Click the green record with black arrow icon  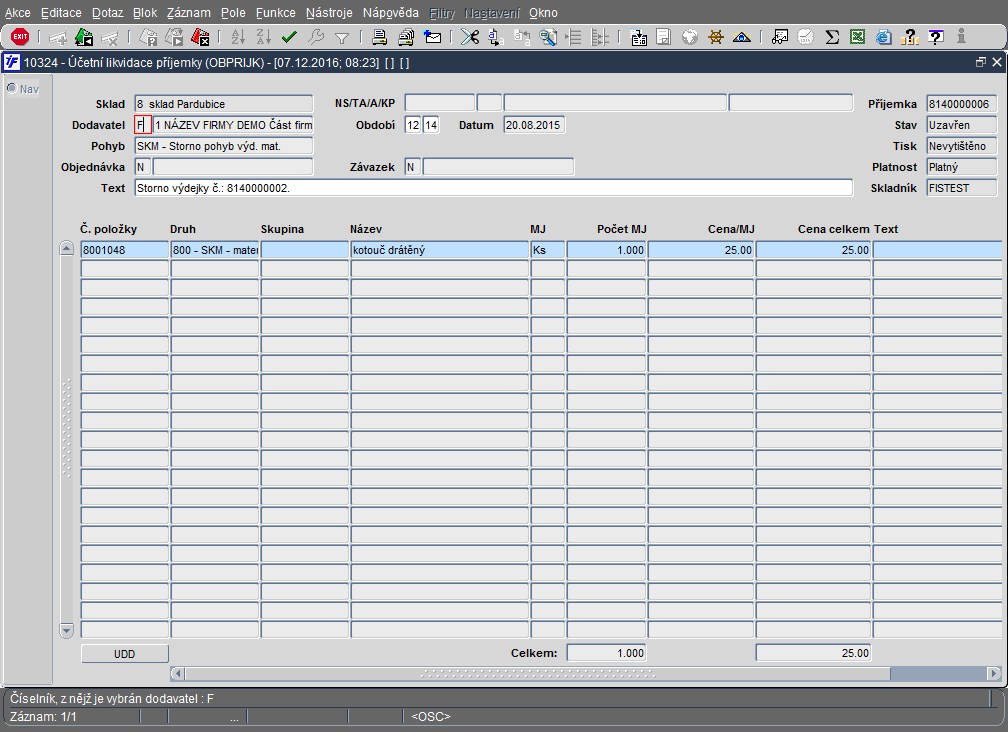pyautogui.click(x=84, y=37)
